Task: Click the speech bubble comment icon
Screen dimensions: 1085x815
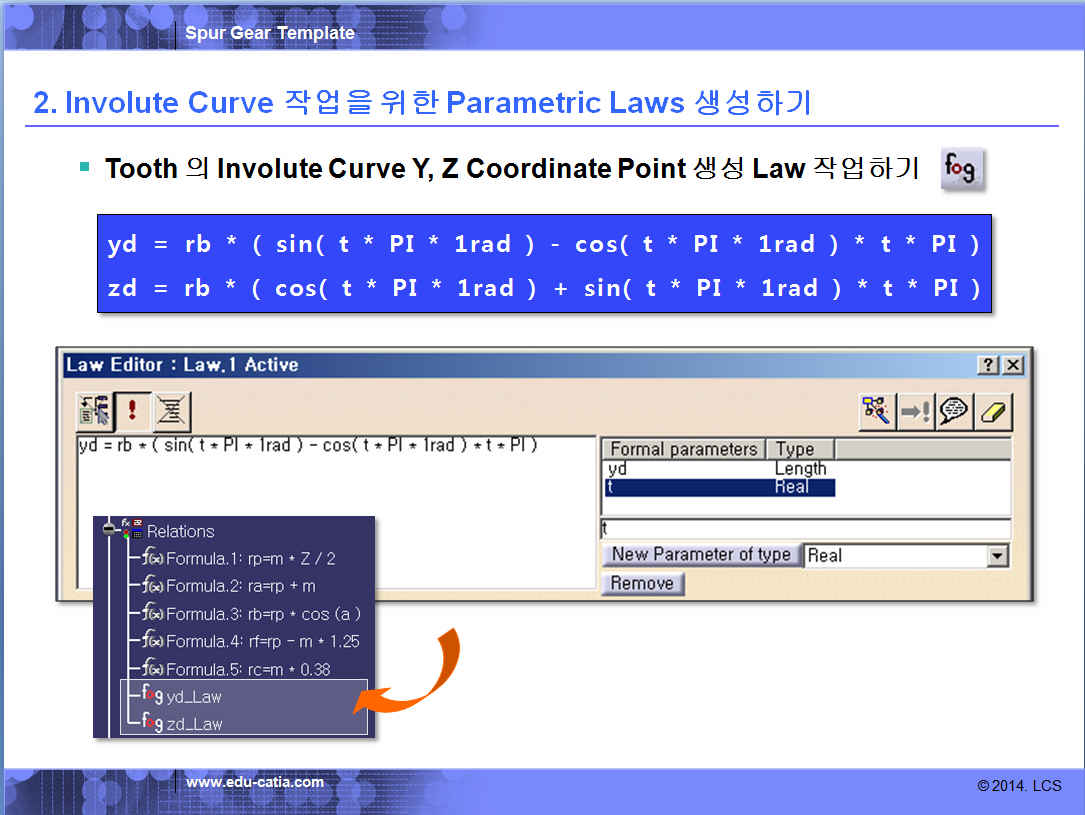Action: (x=954, y=411)
